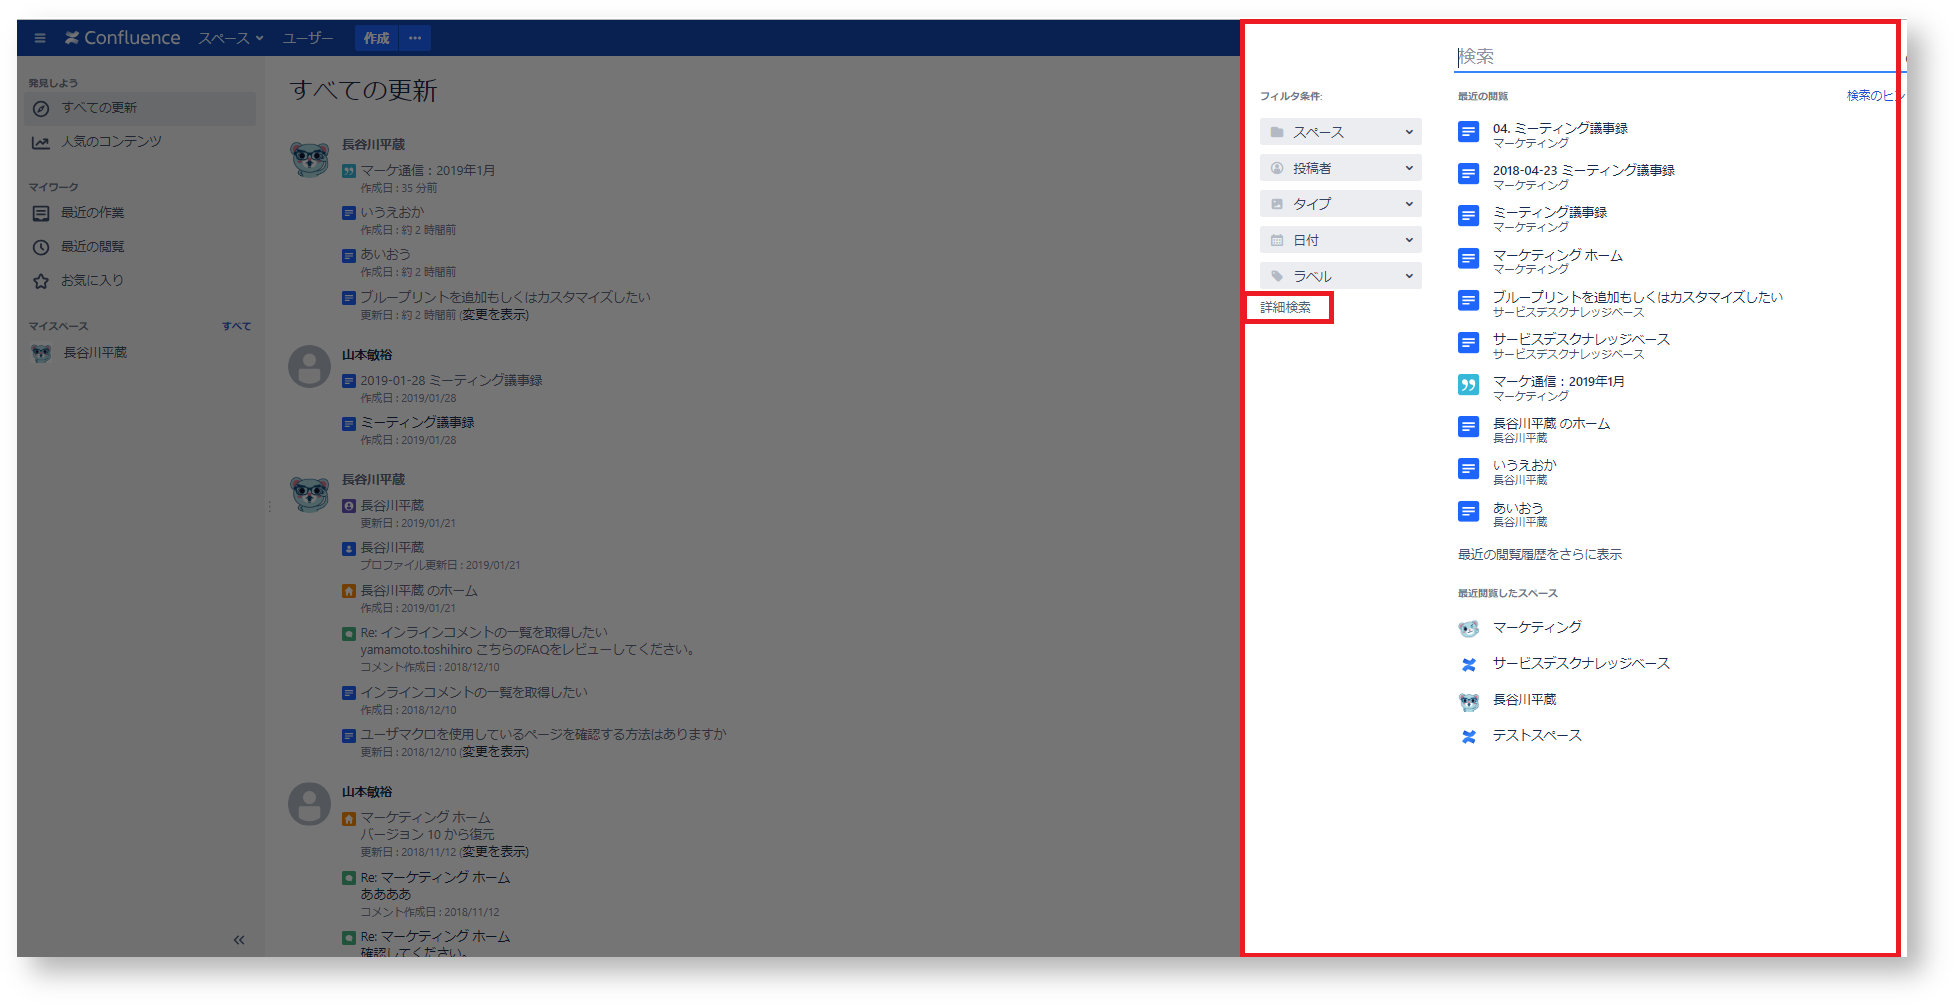Screen dimensions: 1955x1005
Task: Open the 検索のヒント search tips link
Action: coord(1874,96)
